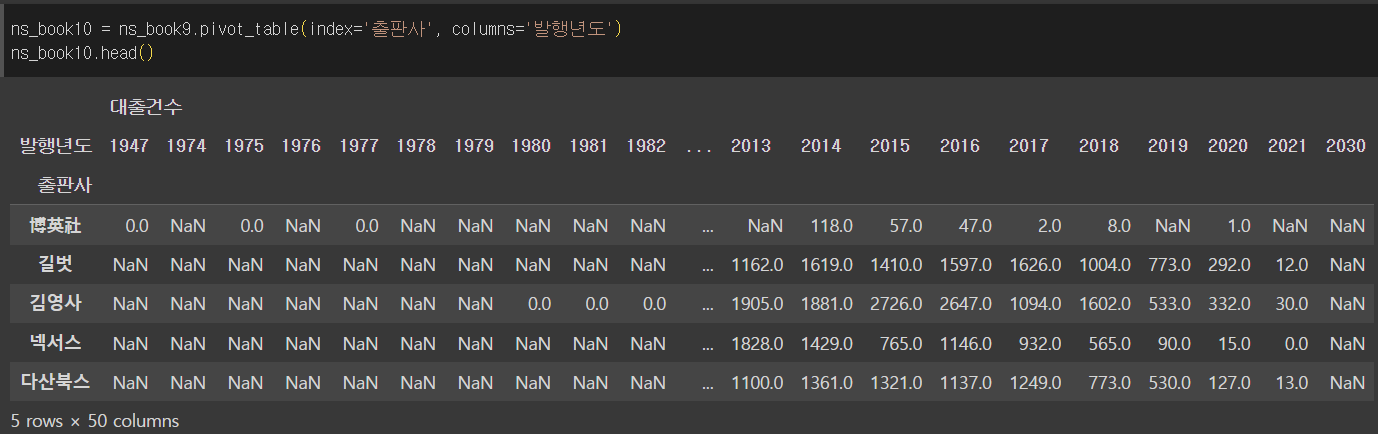Click the 1881.0 cell in 김영사 row
Viewport: 1378px width, 434px height.
(x=827, y=304)
